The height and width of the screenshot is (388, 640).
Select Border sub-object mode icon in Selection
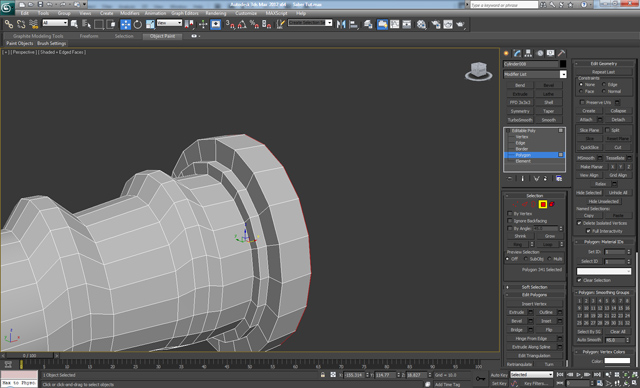tap(533, 204)
